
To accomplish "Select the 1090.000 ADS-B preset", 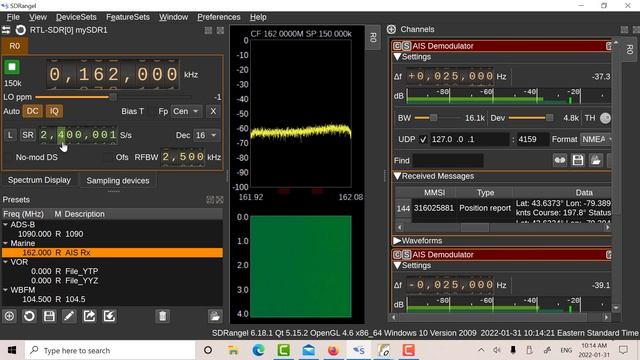I will tap(112, 234).
